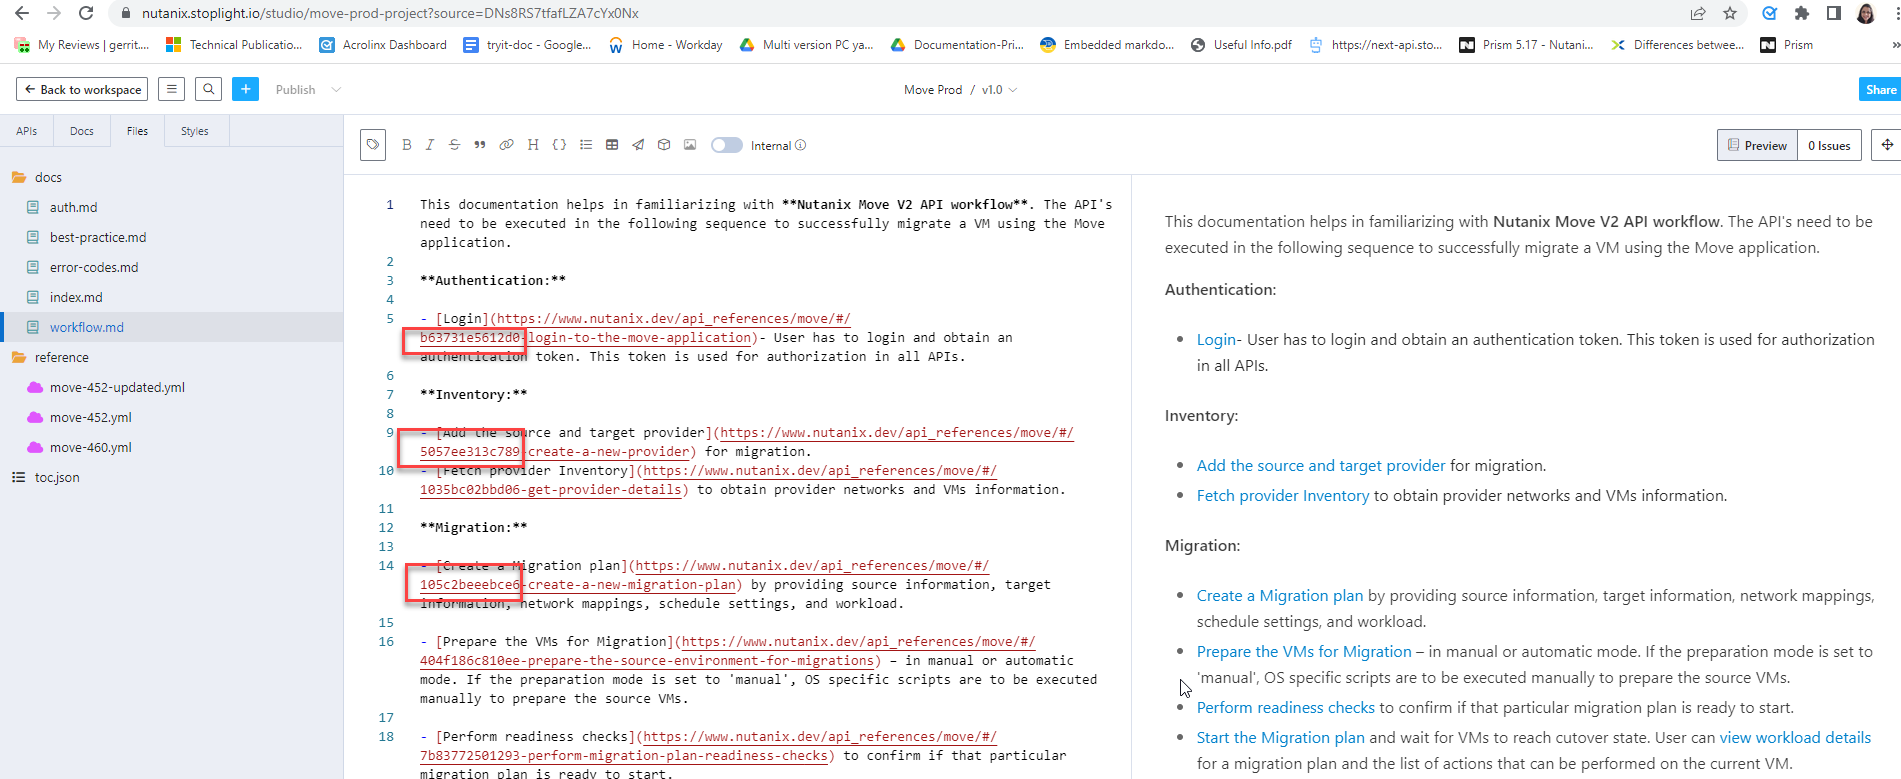This screenshot has height=779, width=1901.
Task: Open move-452.yml file
Action: 90,417
